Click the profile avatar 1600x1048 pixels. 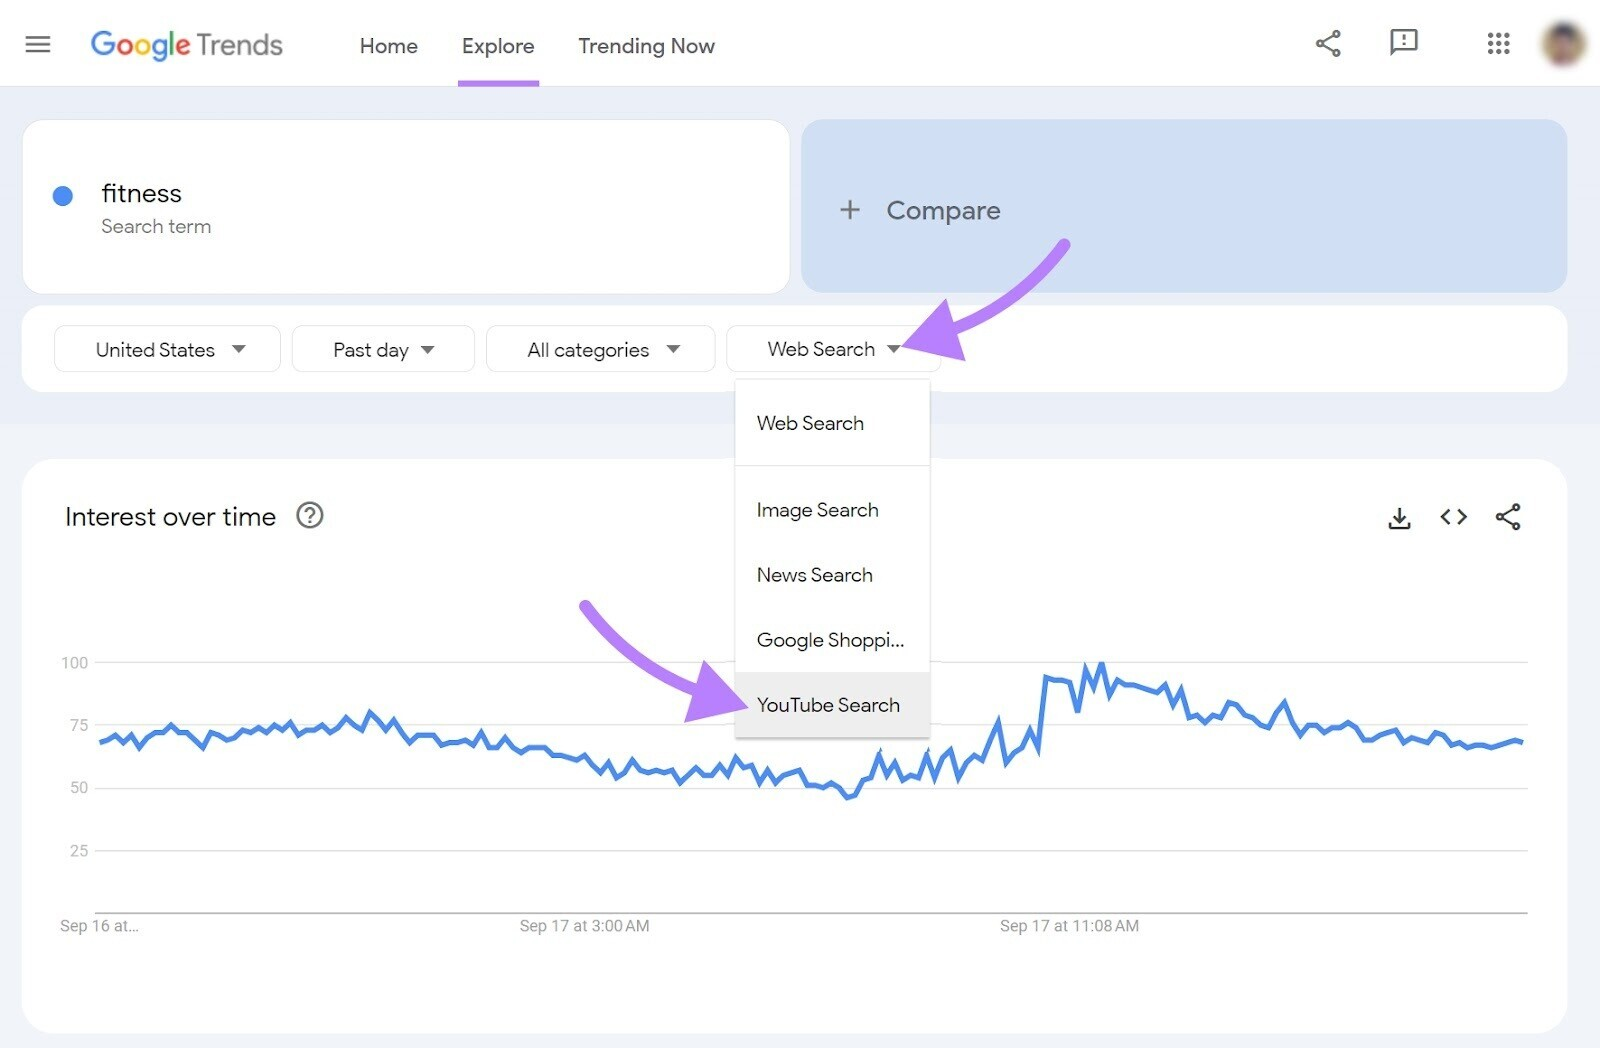[1561, 43]
